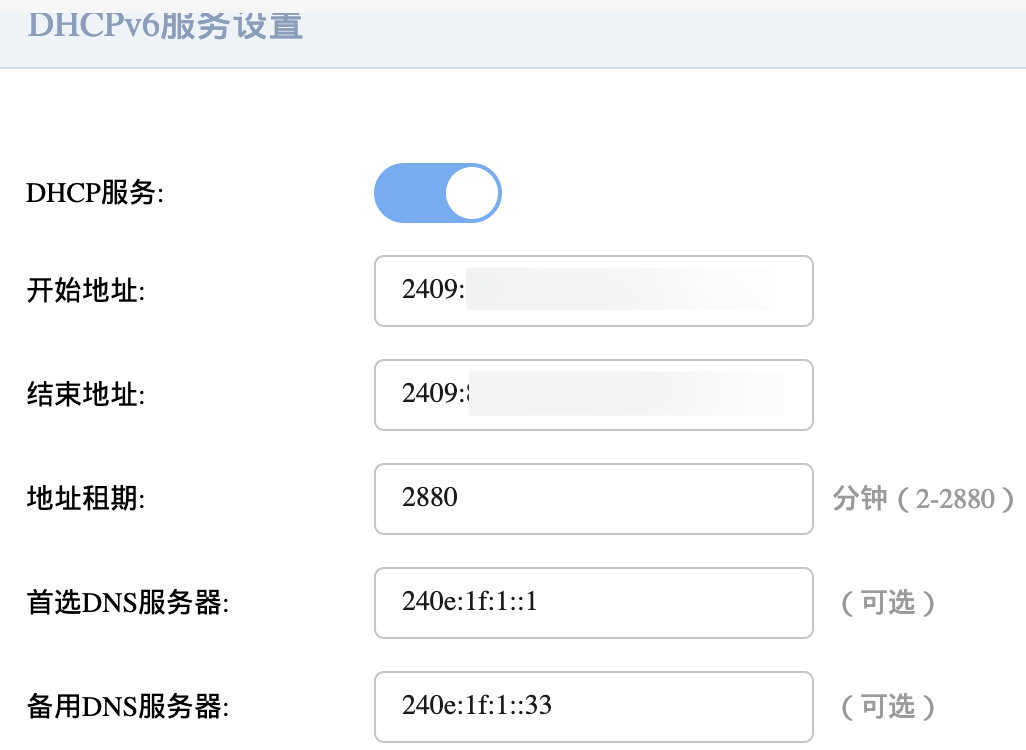1026x750 pixels.
Task: Click 可选 hint beside 首选DNS服务器
Action: pyautogui.click(x=888, y=603)
